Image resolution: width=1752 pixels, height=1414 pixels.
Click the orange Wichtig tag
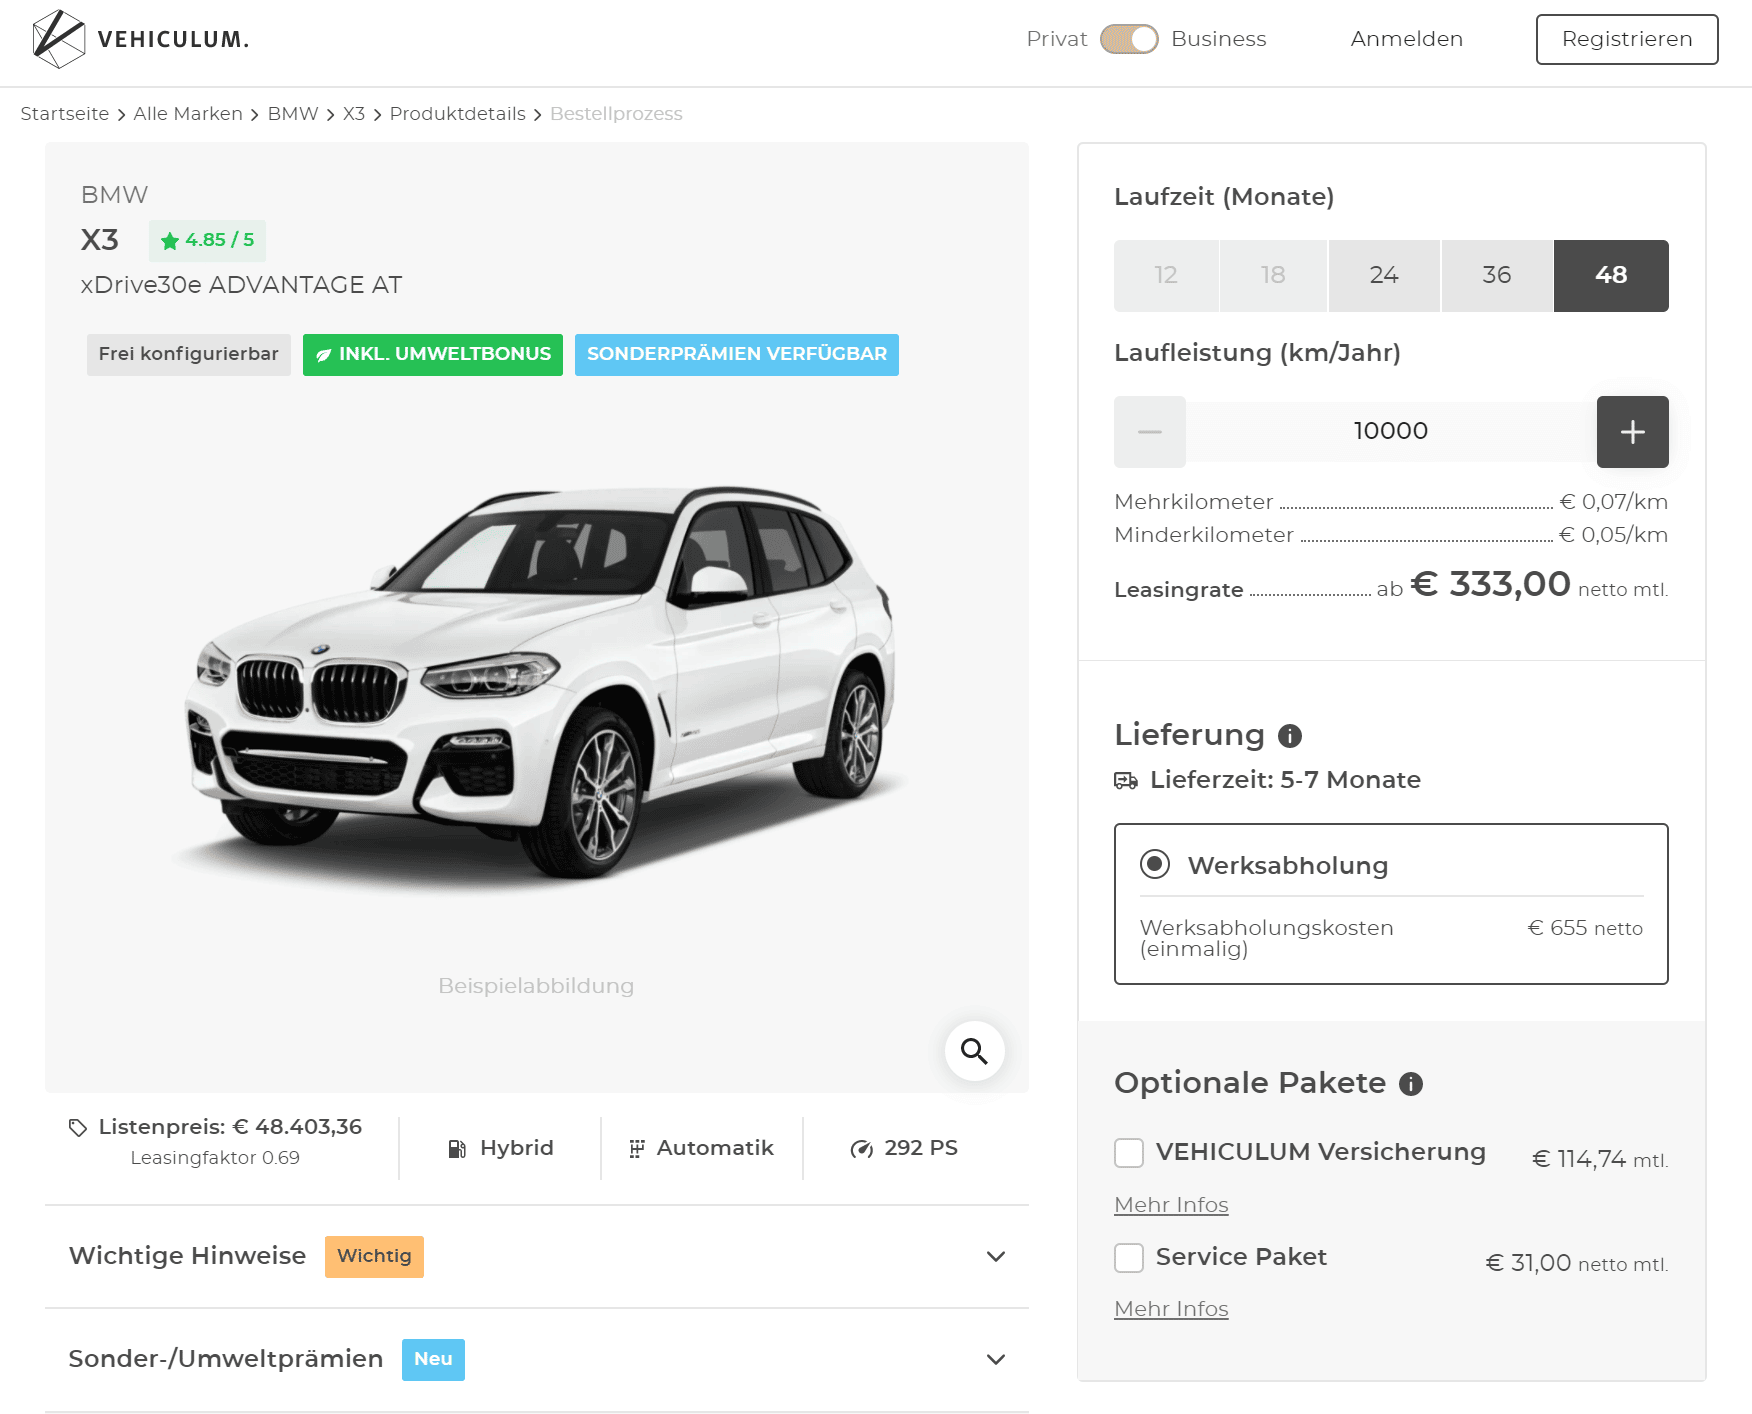click(374, 1257)
